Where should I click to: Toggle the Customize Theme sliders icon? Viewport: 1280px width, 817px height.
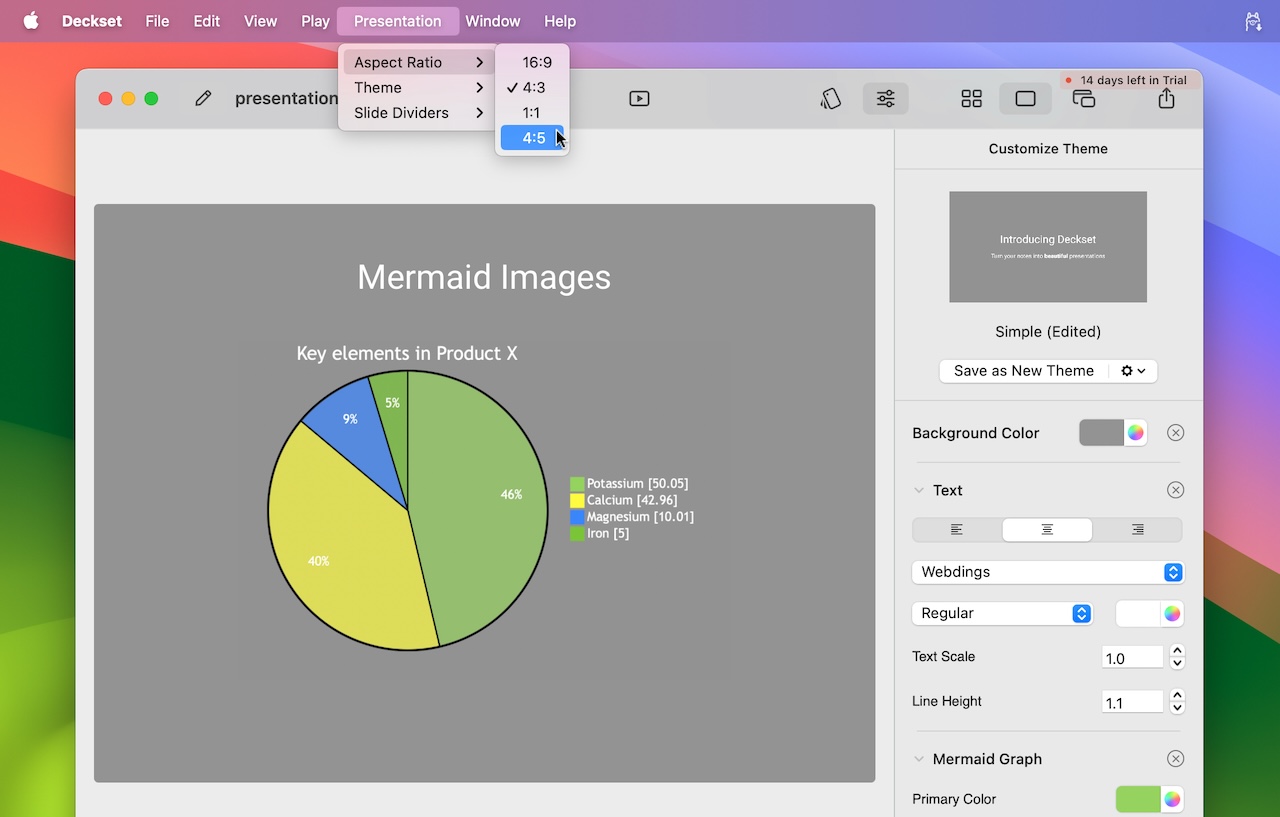pyautogui.click(x=886, y=98)
